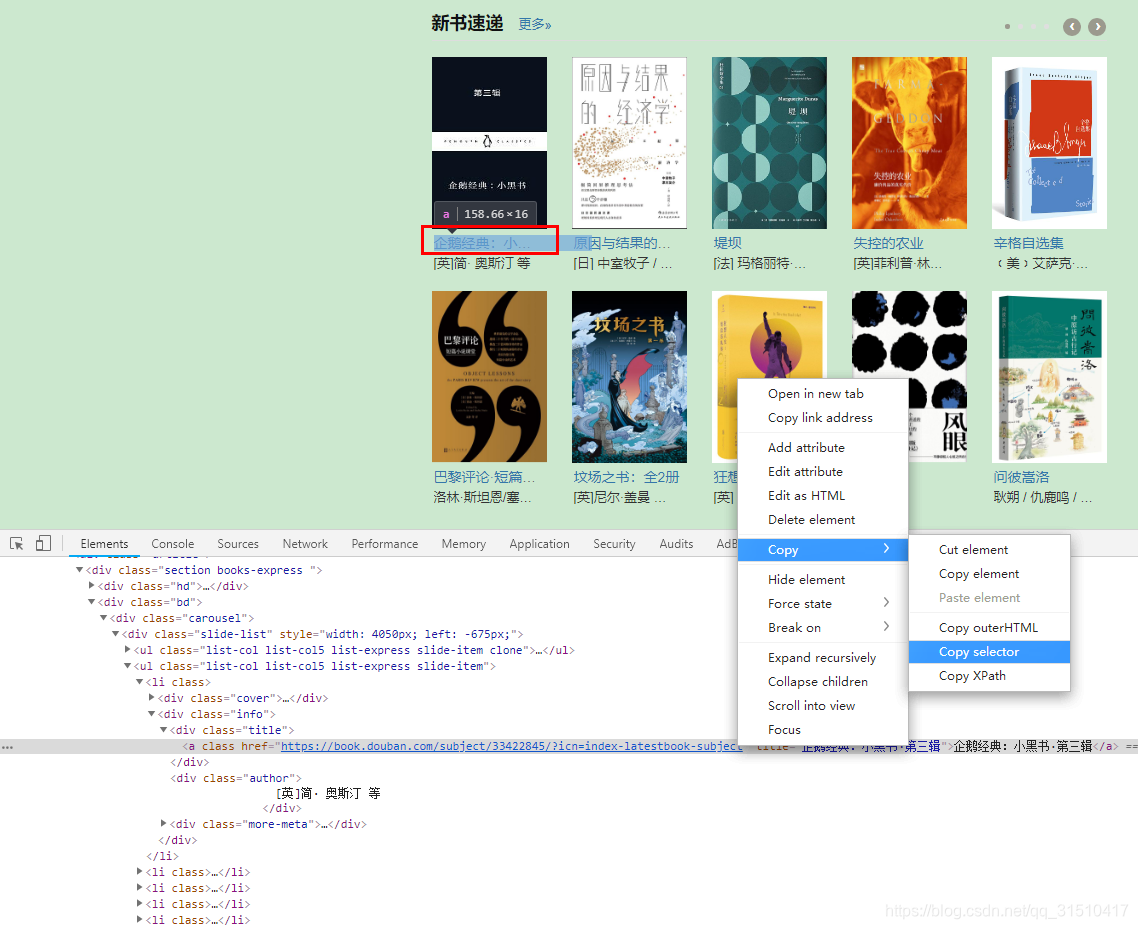Open book link 辛格自选集
1138x929 pixels.
(x=1028, y=243)
